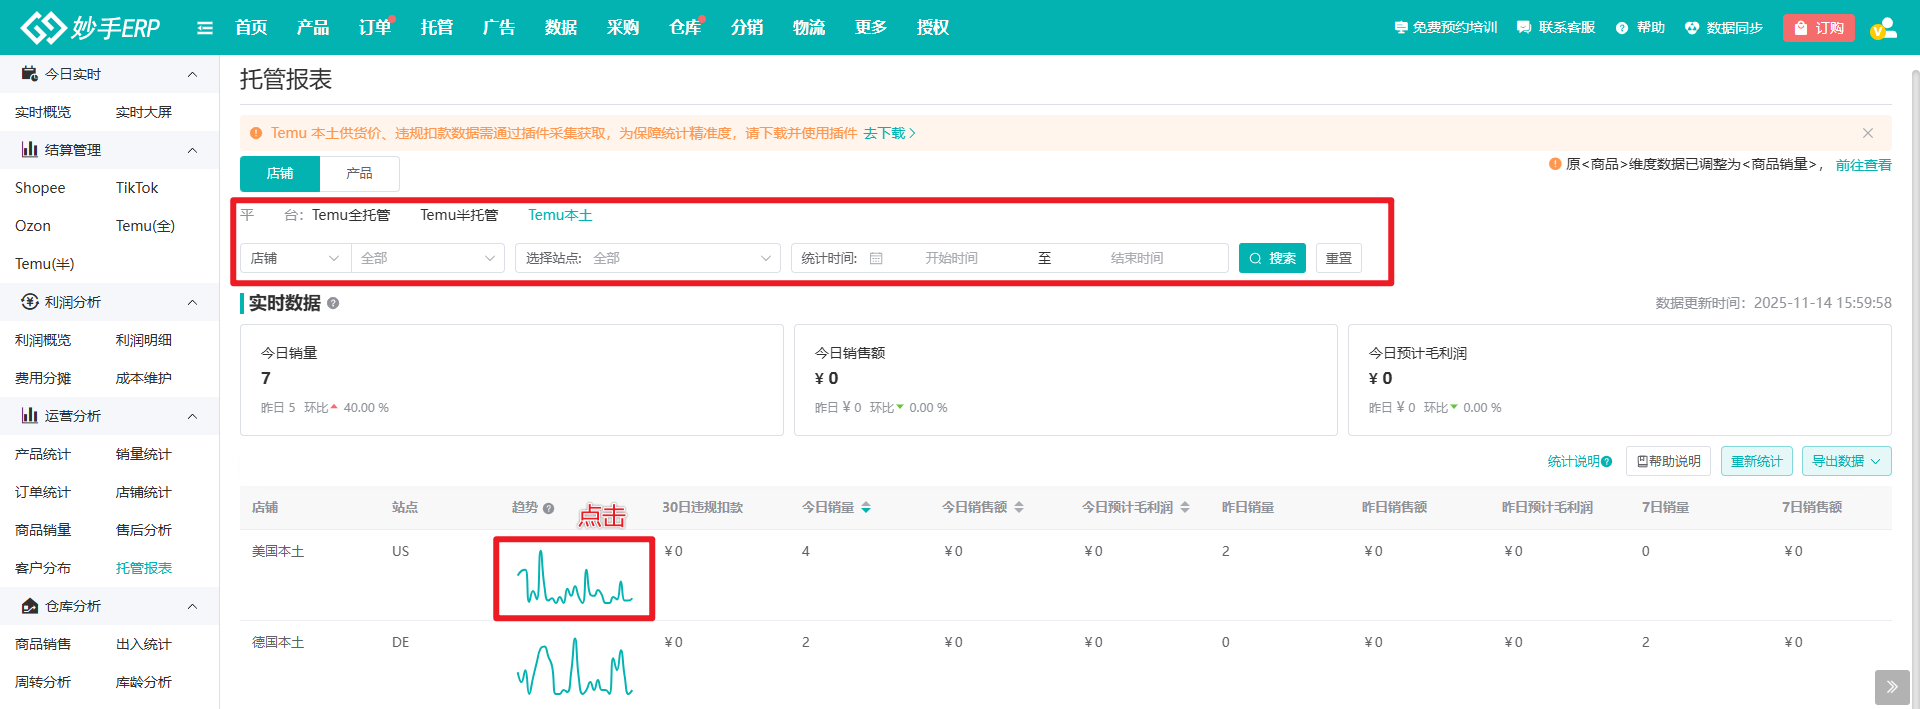The height and width of the screenshot is (709, 1920).
Task: Click the 运营分析 bar chart icon
Action: pos(29,416)
